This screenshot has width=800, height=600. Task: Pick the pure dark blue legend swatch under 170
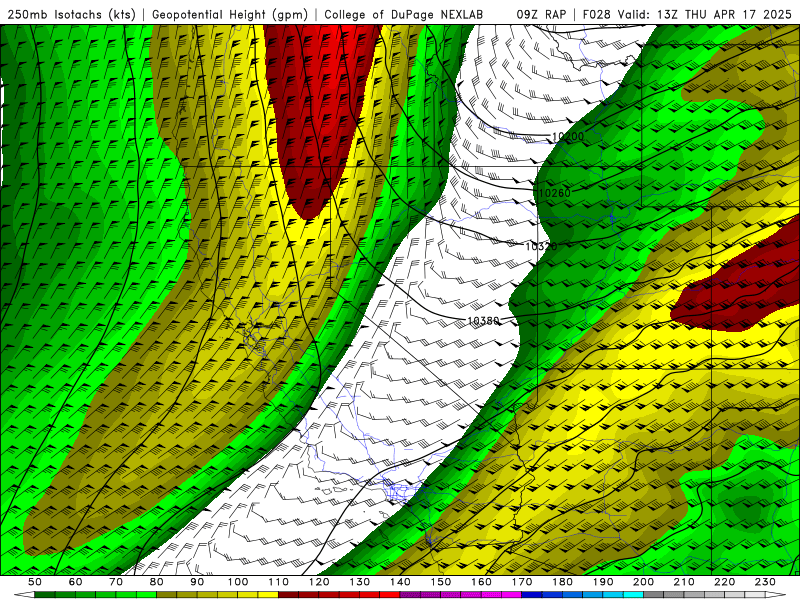(532, 595)
